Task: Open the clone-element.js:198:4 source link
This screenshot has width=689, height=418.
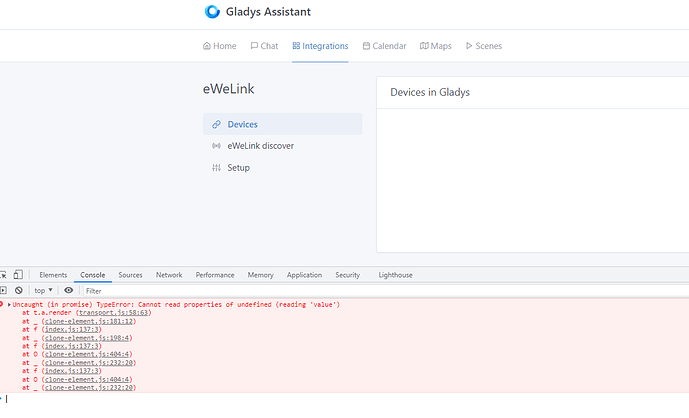Action: pyautogui.click(x=87, y=338)
